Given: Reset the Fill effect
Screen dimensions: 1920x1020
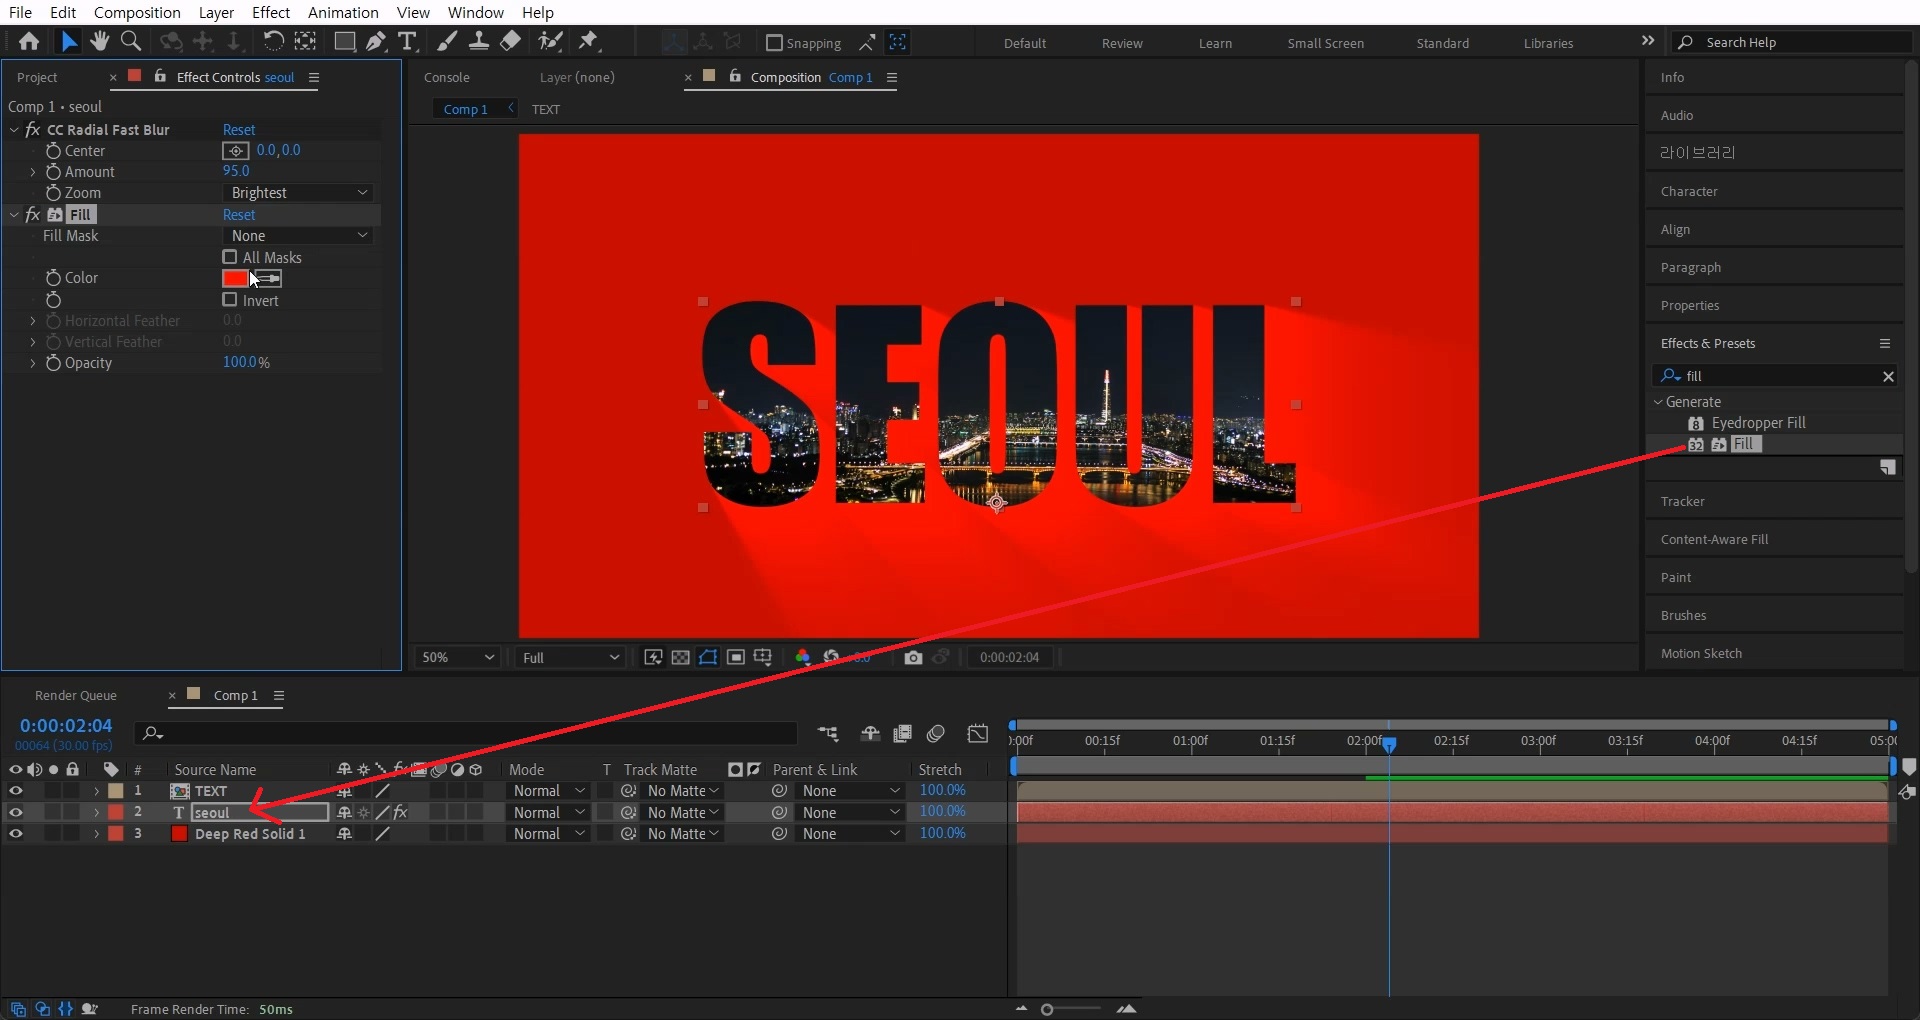Looking at the screenshot, I should pyautogui.click(x=239, y=215).
